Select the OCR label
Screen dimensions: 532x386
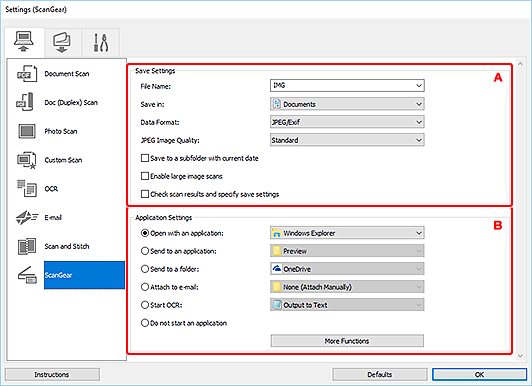point(51,189)
